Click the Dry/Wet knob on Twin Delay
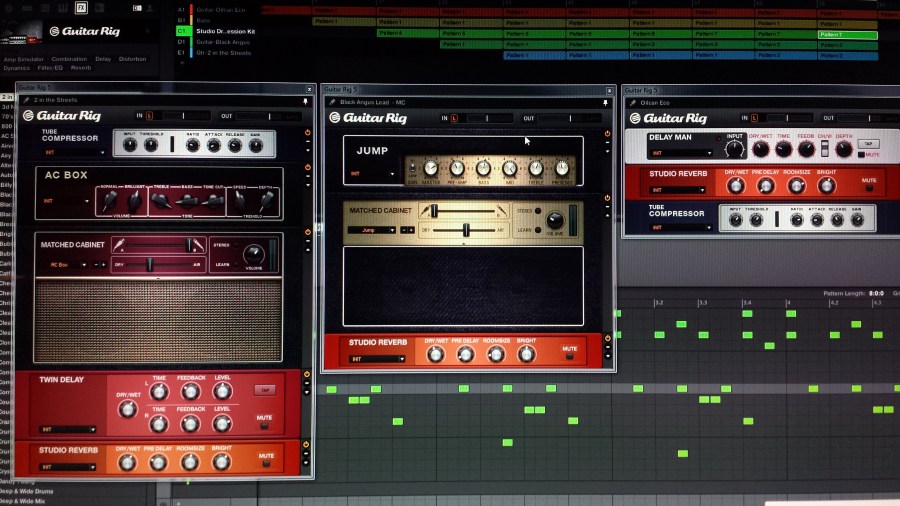This screenshot has height=506, width=900. [127, 408]
